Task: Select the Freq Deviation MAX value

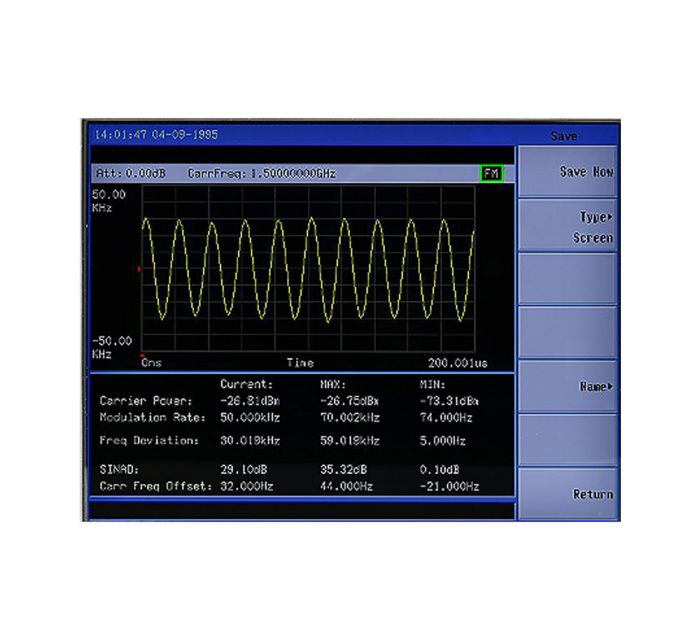Action: click(350, 441)
